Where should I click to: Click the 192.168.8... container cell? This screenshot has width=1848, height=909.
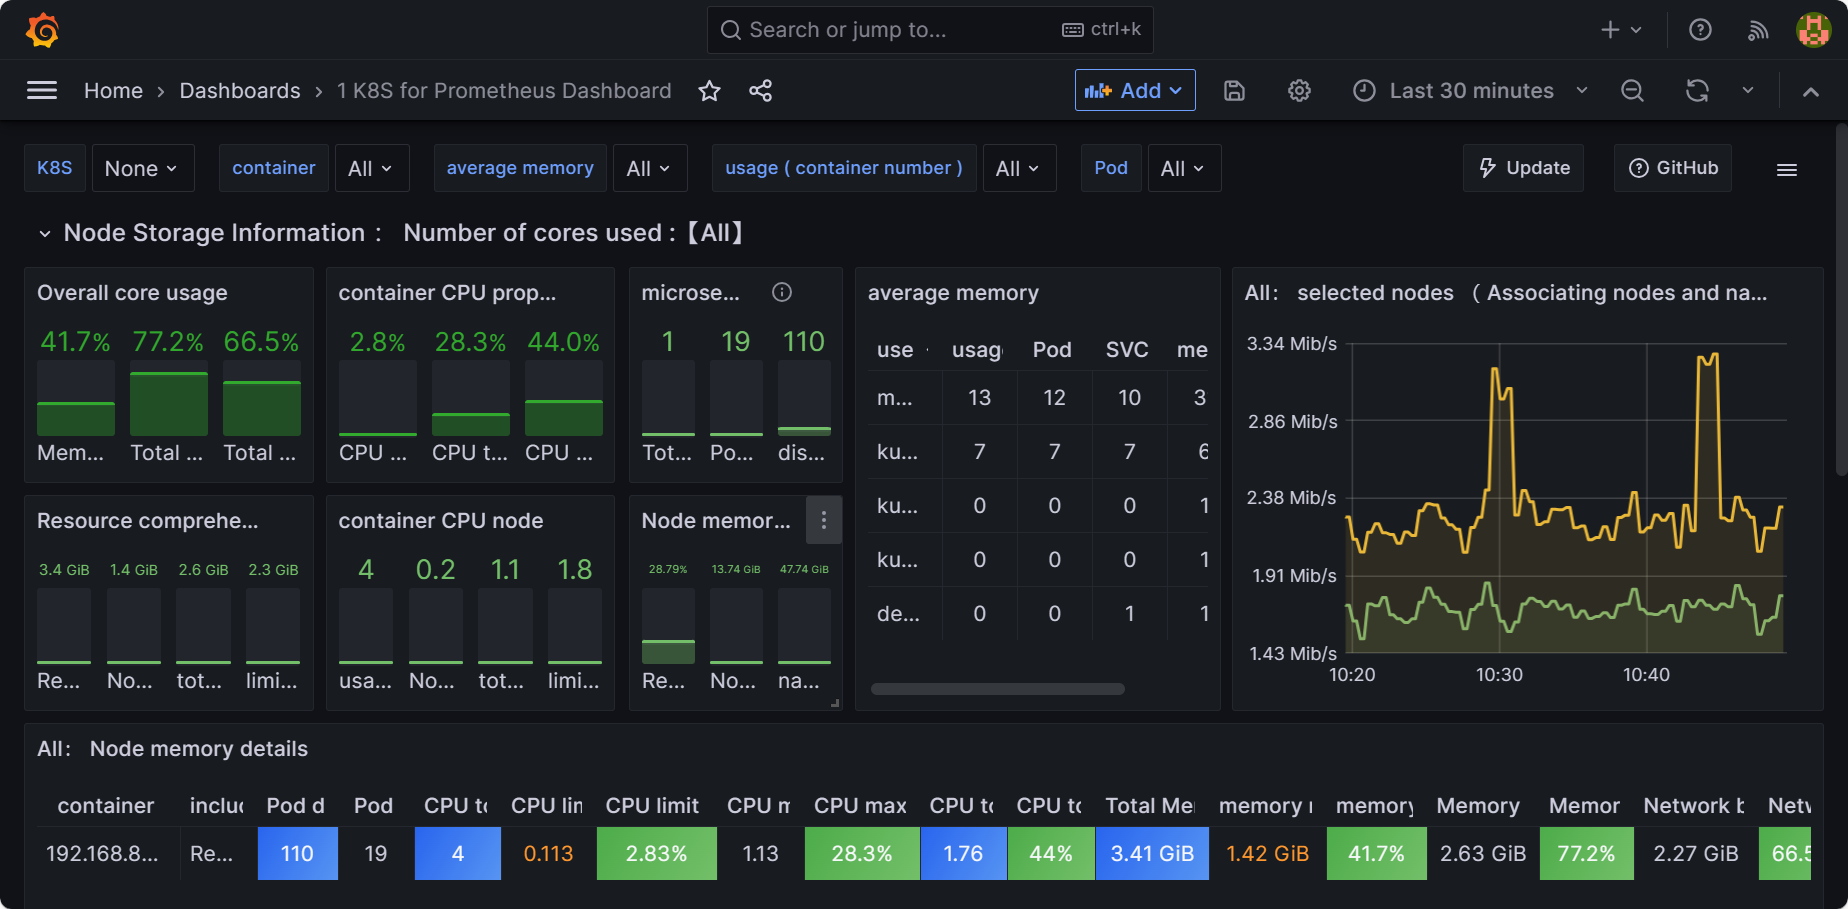102,854
